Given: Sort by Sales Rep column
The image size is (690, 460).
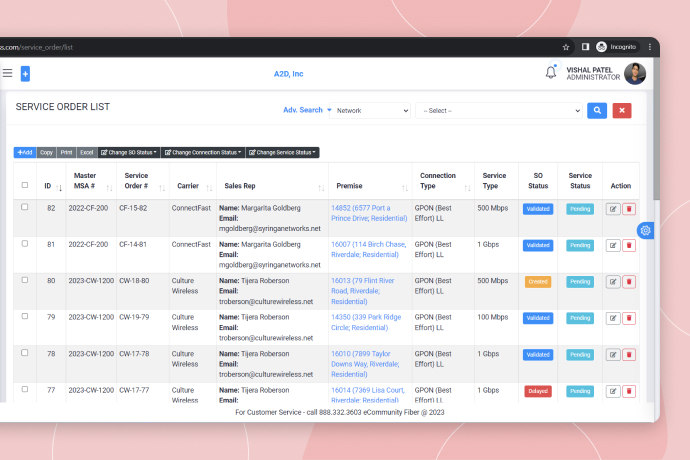Looking at the screenshot, I should (321, 188).
